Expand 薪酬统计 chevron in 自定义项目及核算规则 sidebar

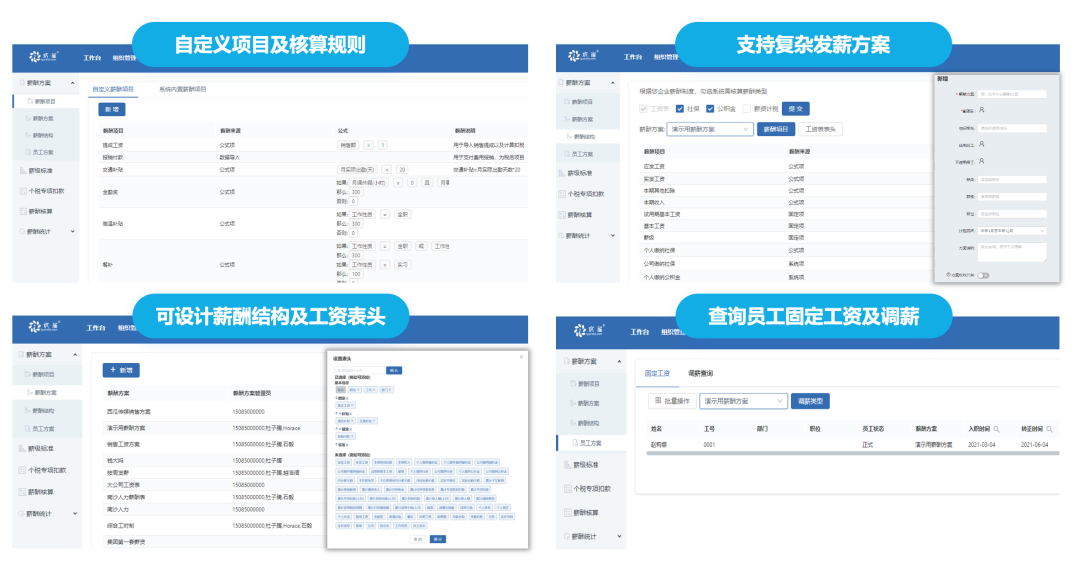72,231
